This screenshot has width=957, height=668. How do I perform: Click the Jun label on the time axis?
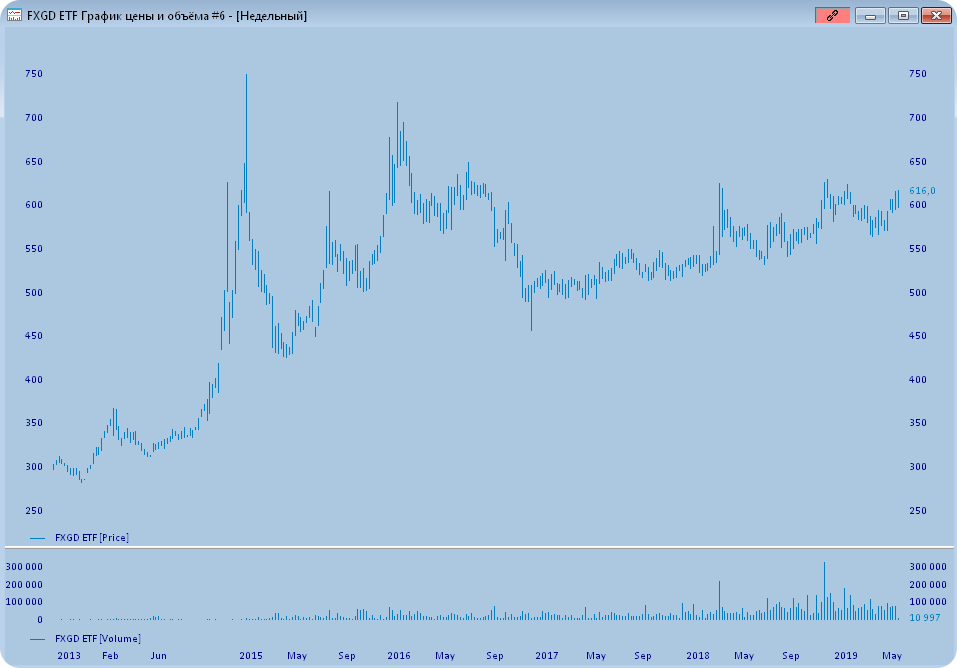click(158, 655)
